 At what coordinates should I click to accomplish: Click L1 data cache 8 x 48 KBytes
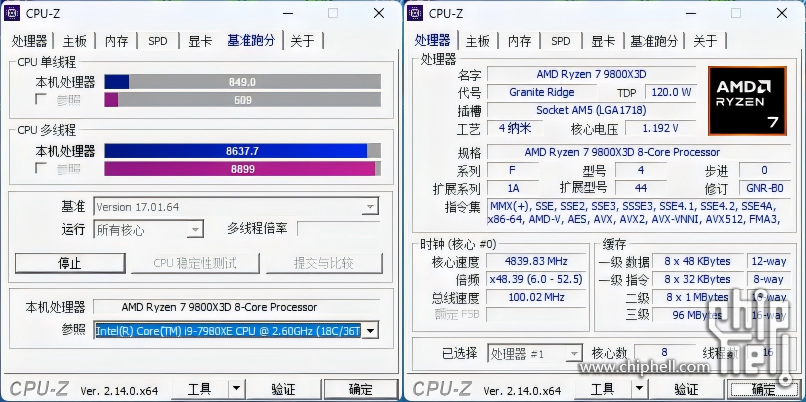click(697, 261)
